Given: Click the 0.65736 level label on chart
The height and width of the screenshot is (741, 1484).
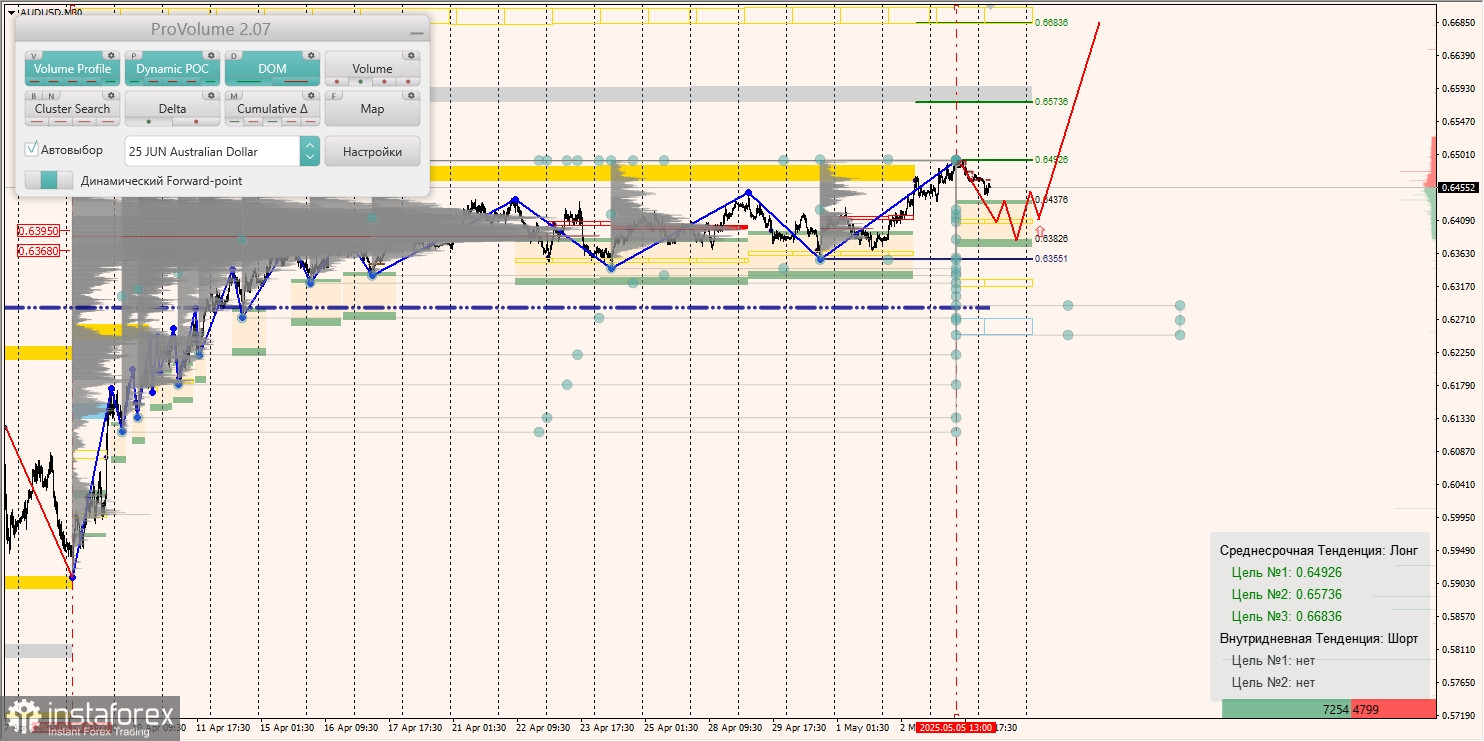Looking at the screenshot, I should tap(1051, 102).
